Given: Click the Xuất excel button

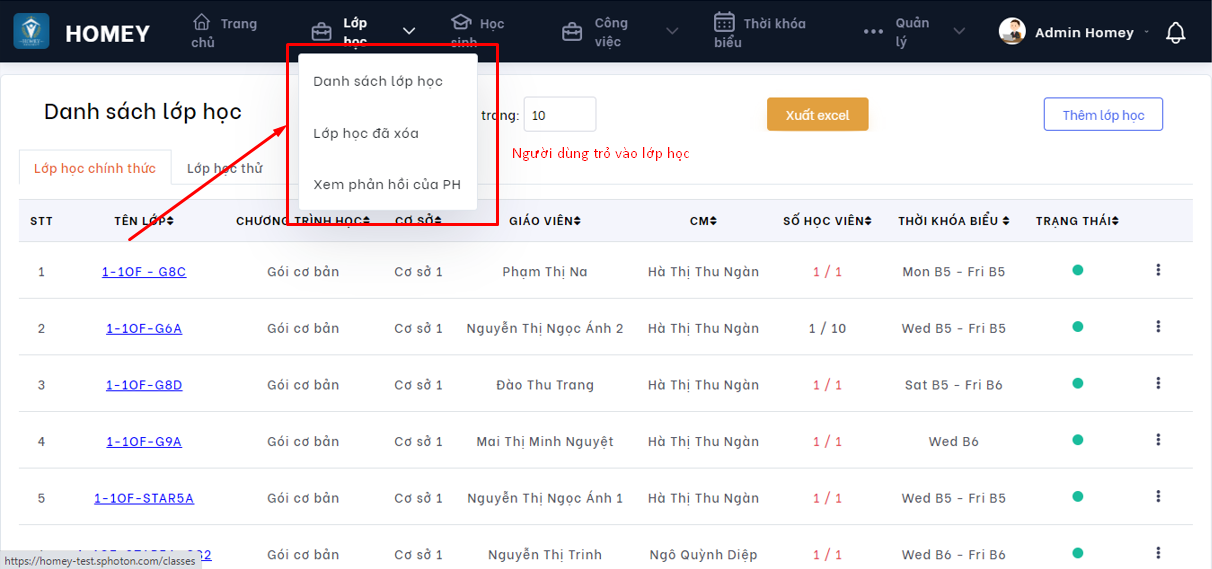Looking at the screenshot, I should pos(817,115).
